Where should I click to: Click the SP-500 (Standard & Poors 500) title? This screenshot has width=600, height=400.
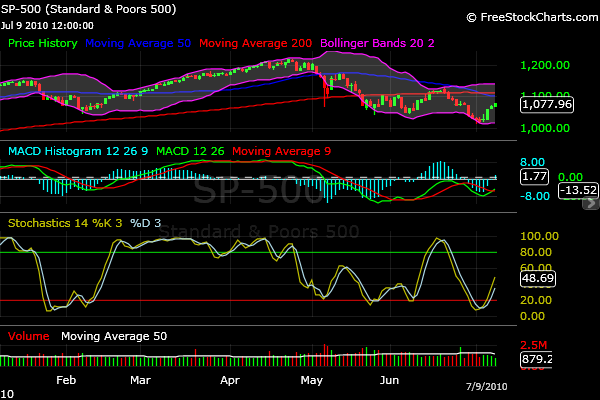[88, 9]
